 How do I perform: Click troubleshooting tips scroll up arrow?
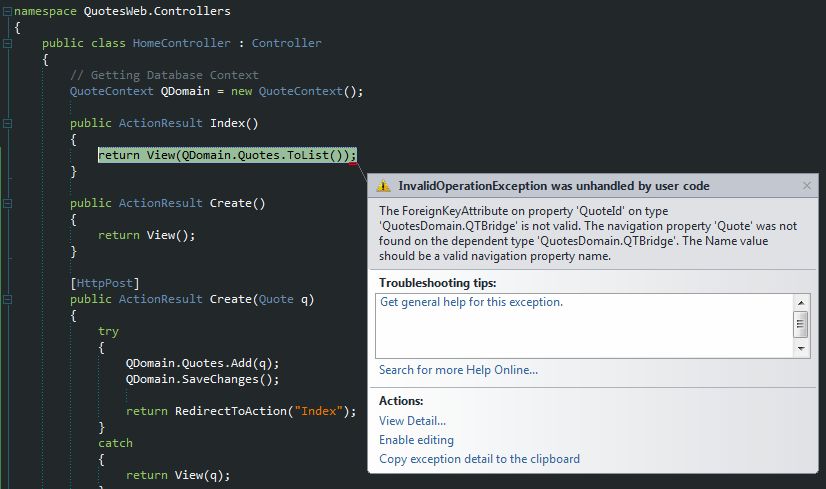[x=801, y=303]
